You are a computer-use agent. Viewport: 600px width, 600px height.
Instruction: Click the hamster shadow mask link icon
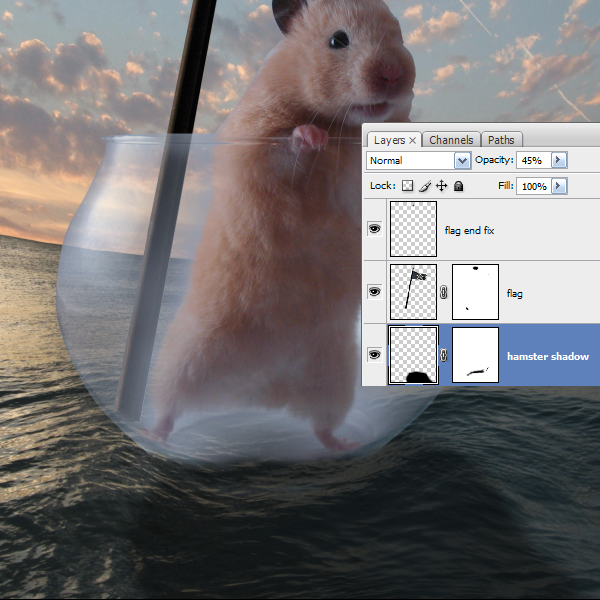point(444,355)
